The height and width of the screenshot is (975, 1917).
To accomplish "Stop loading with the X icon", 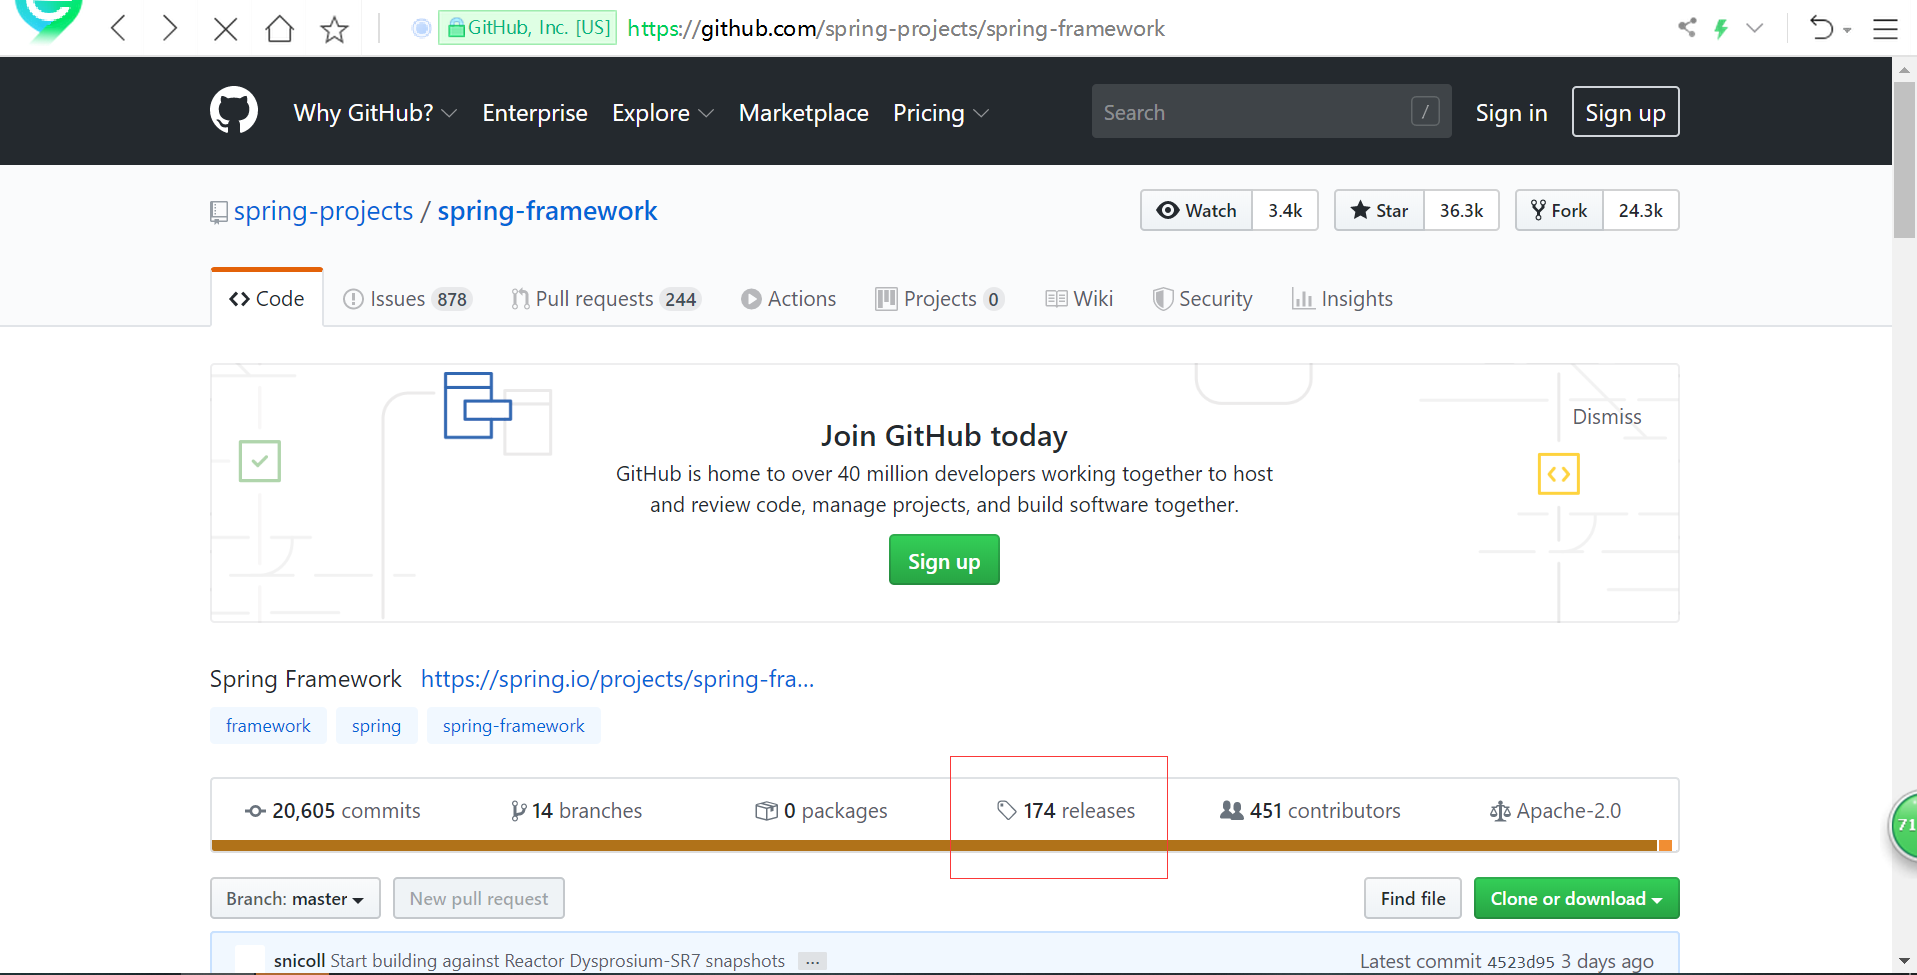I will pos(226,29).
